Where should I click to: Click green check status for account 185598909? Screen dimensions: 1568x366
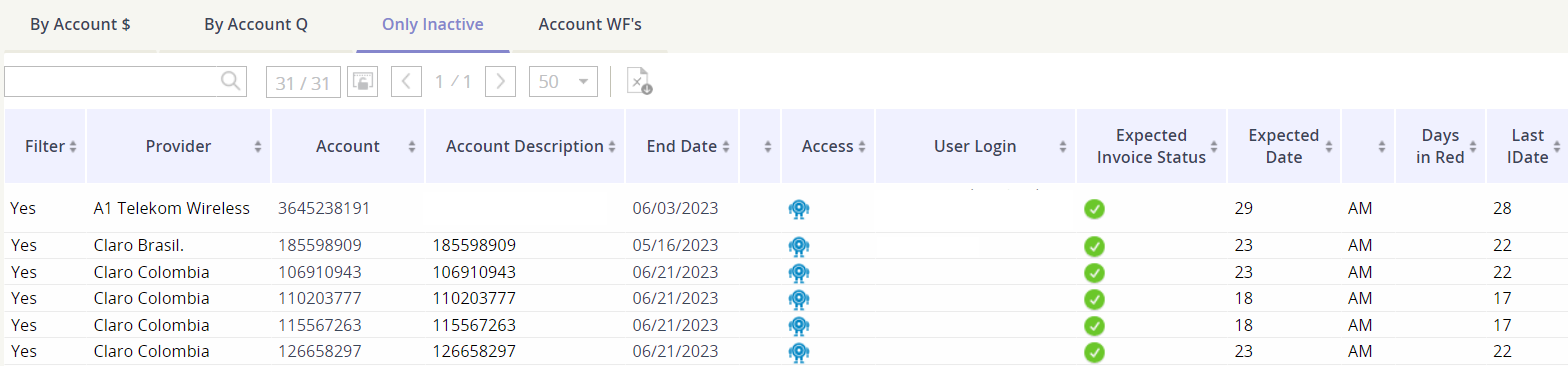coord(1095,246)
